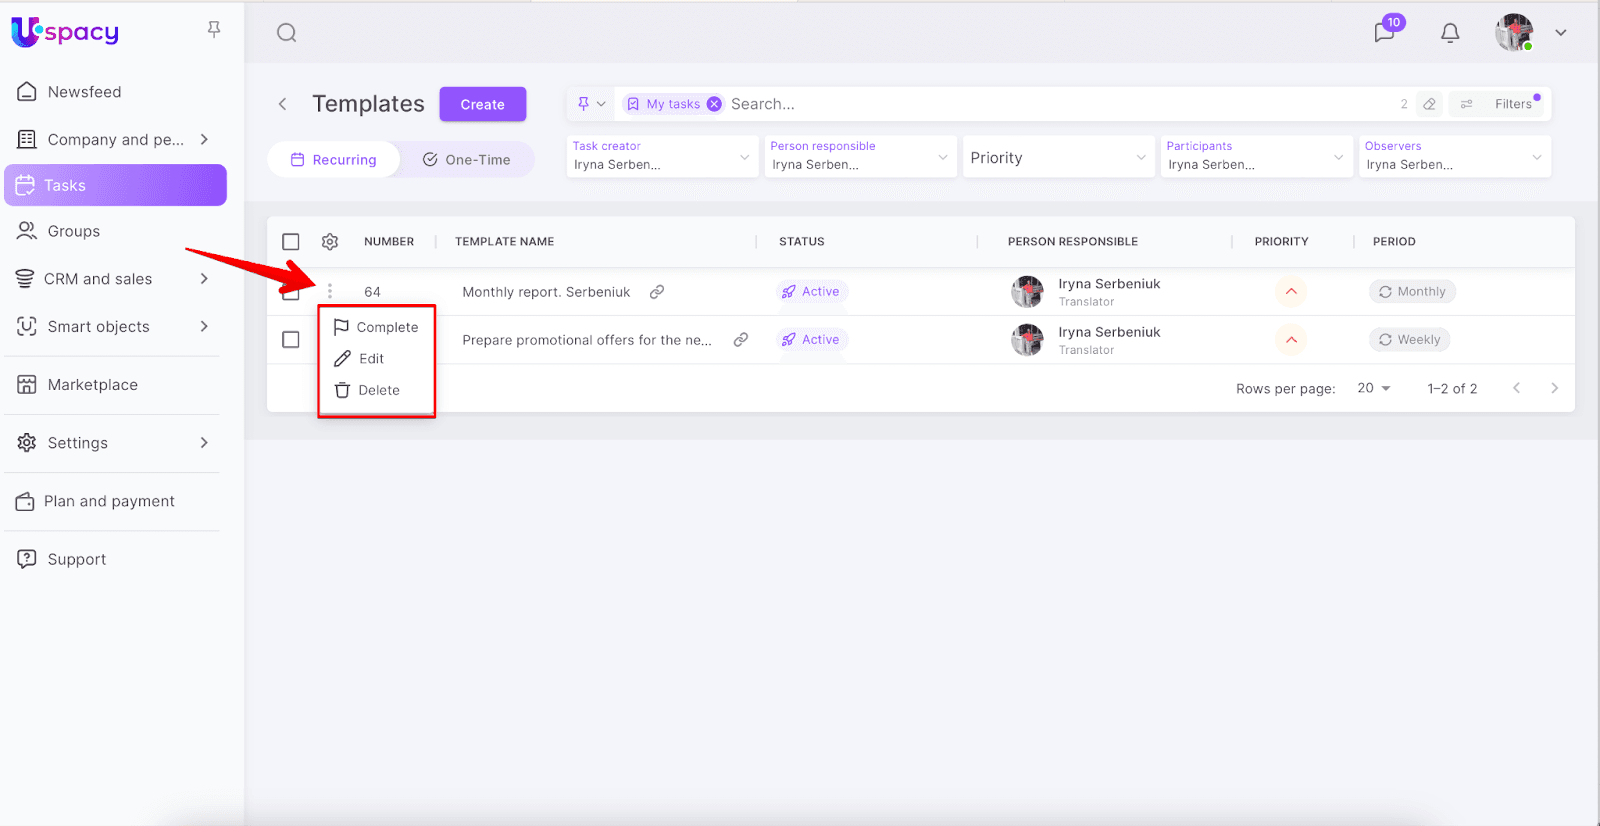Viewport: 1600px width, 826px height.
Task: Open the Rows per page dropdown
Action: point(1374,388)
